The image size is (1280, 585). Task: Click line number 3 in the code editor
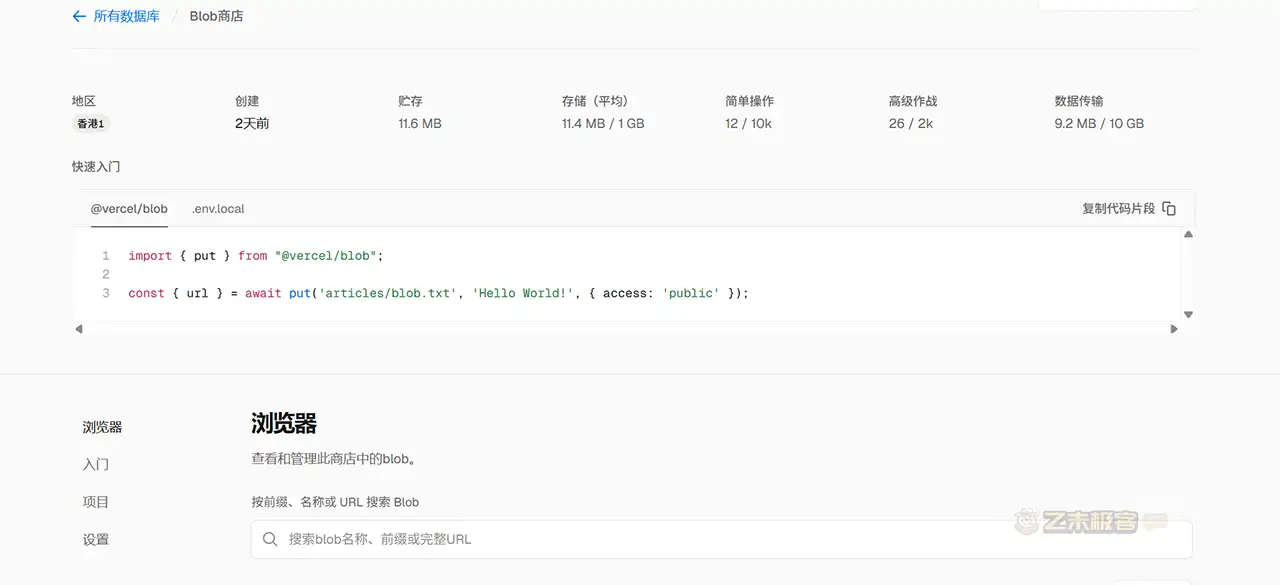105,293
